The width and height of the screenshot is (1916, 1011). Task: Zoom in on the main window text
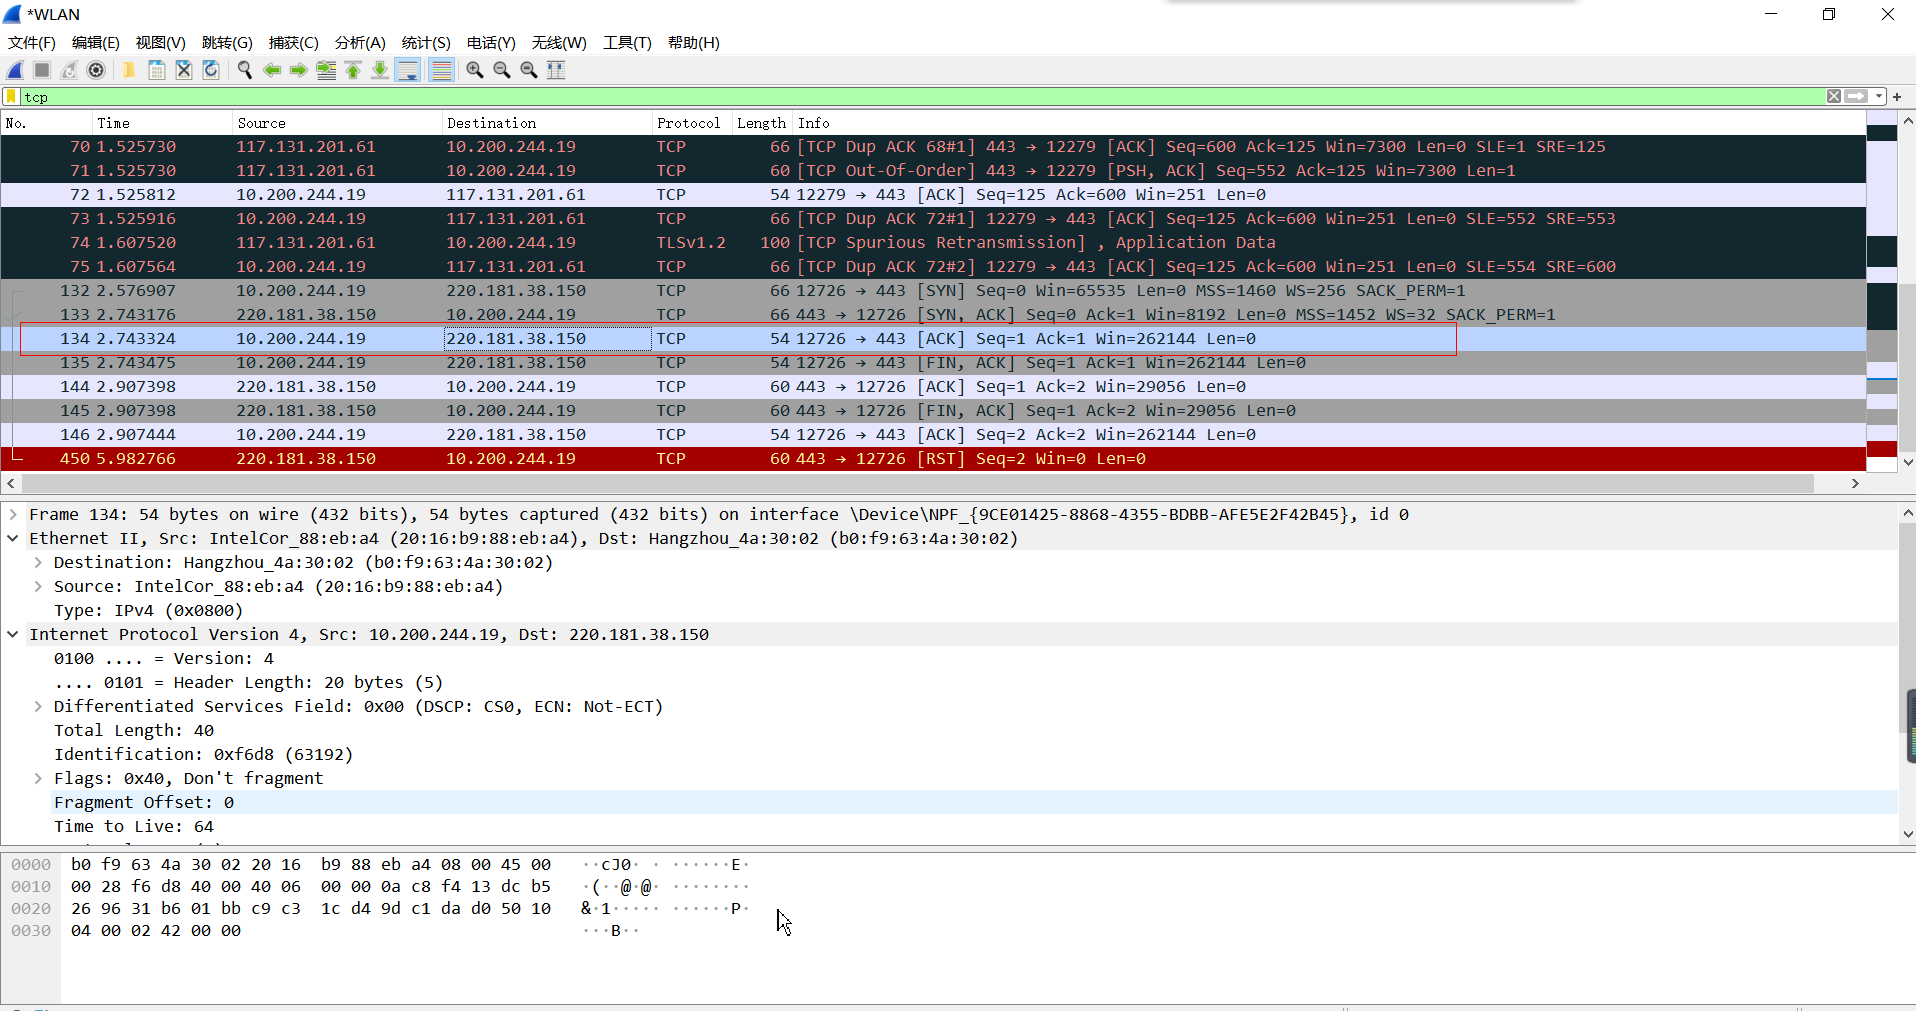475,70
